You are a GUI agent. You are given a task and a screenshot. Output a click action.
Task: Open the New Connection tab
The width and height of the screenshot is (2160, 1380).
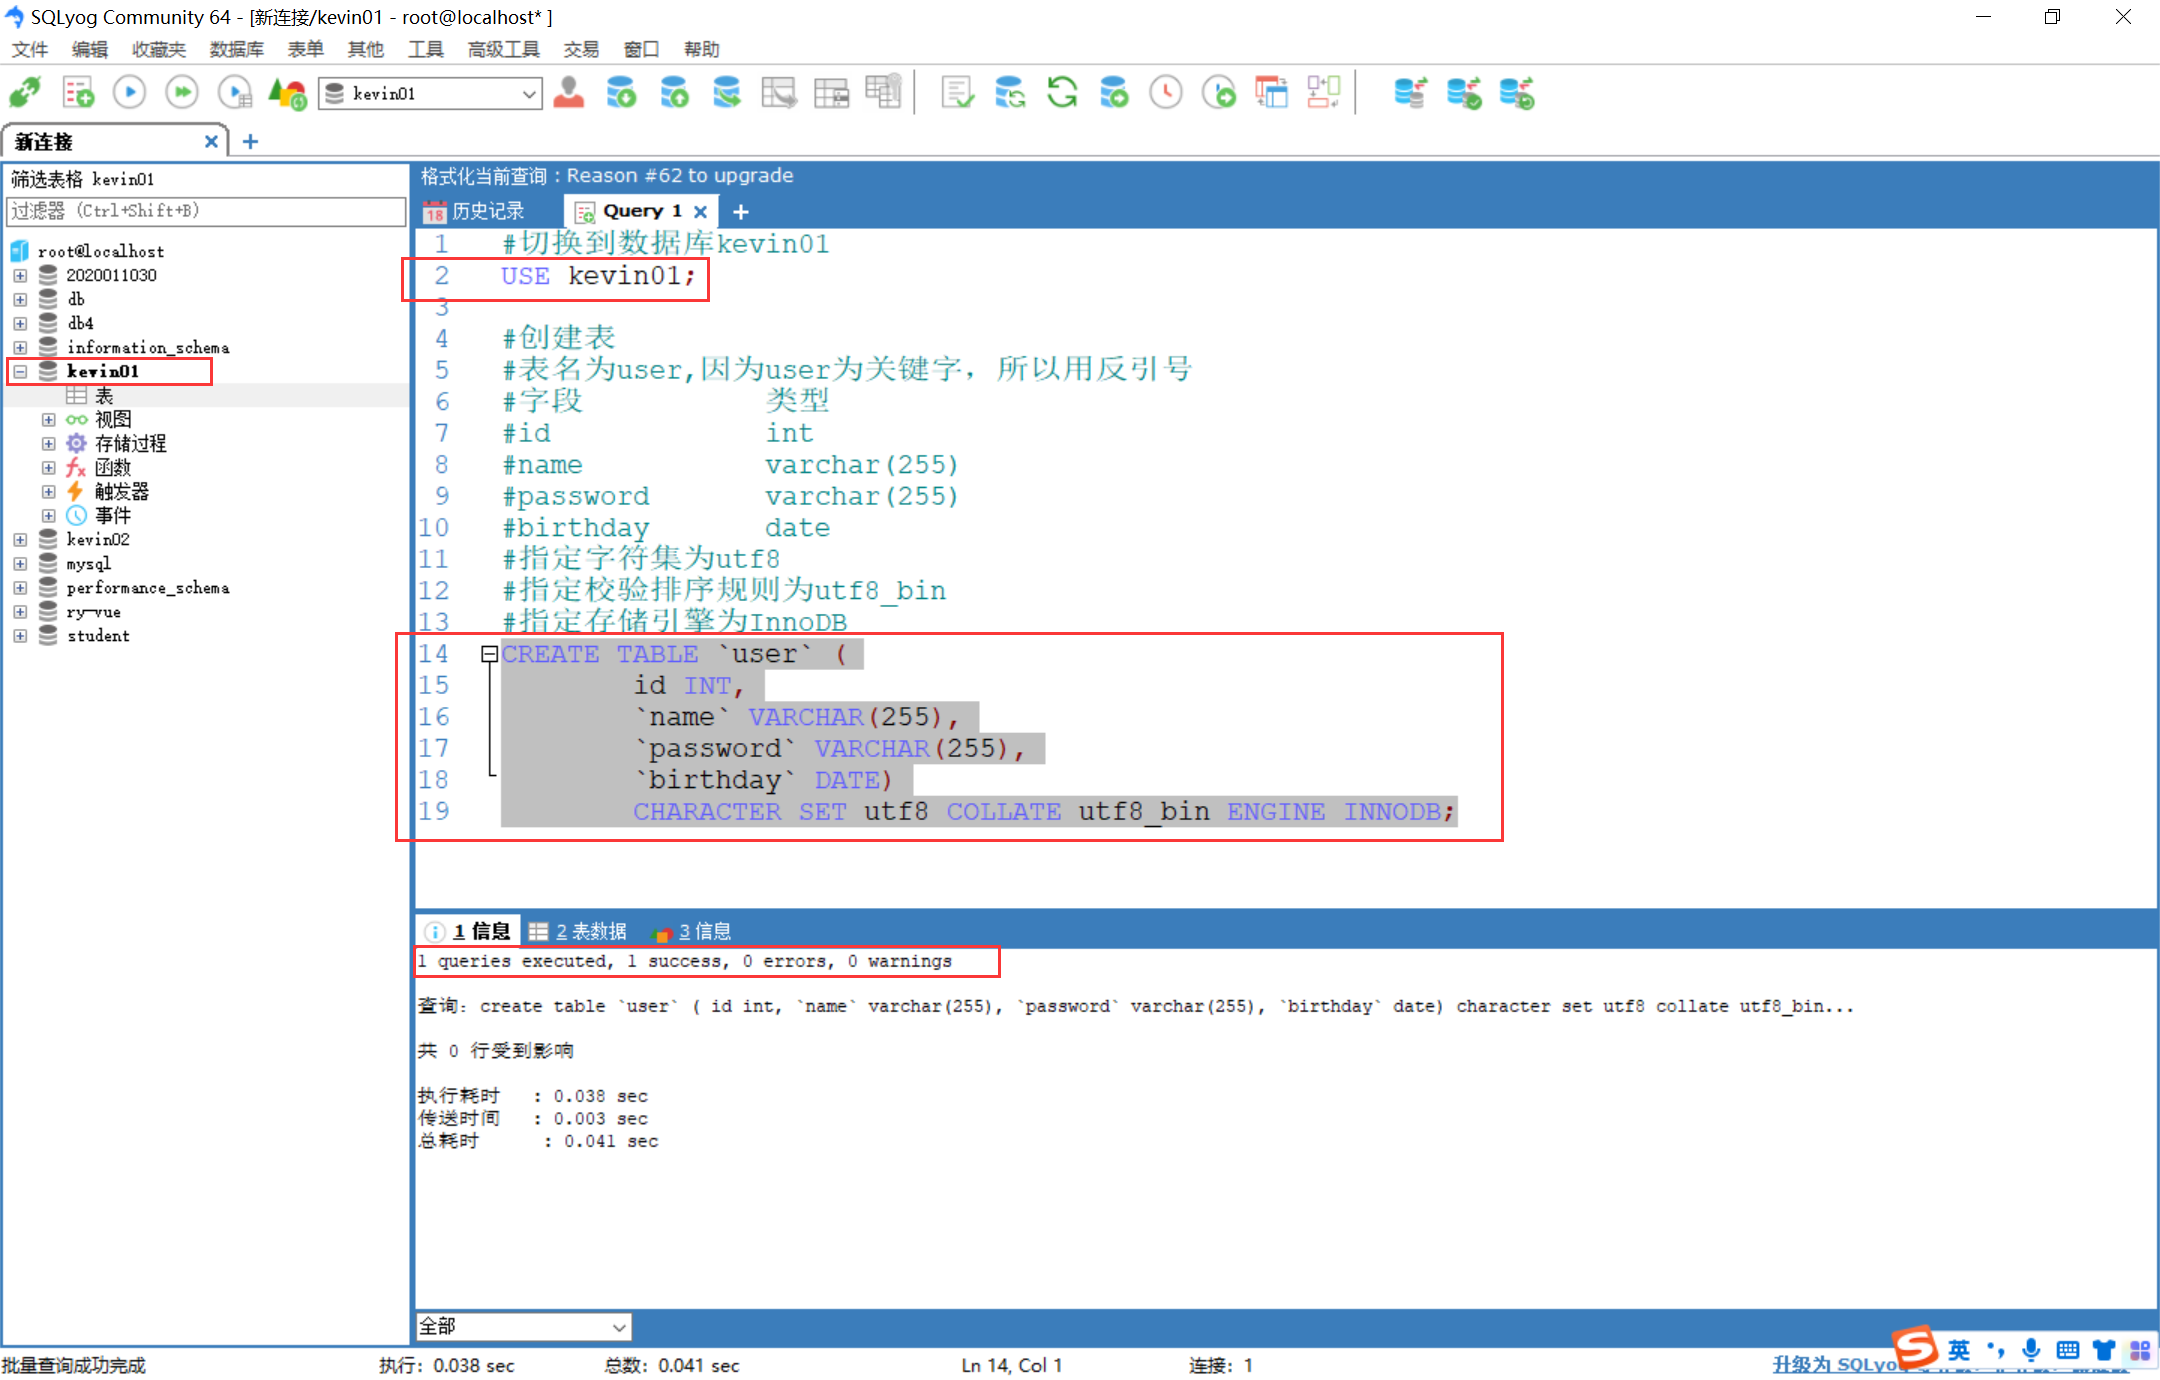click(x=94, y=142)
